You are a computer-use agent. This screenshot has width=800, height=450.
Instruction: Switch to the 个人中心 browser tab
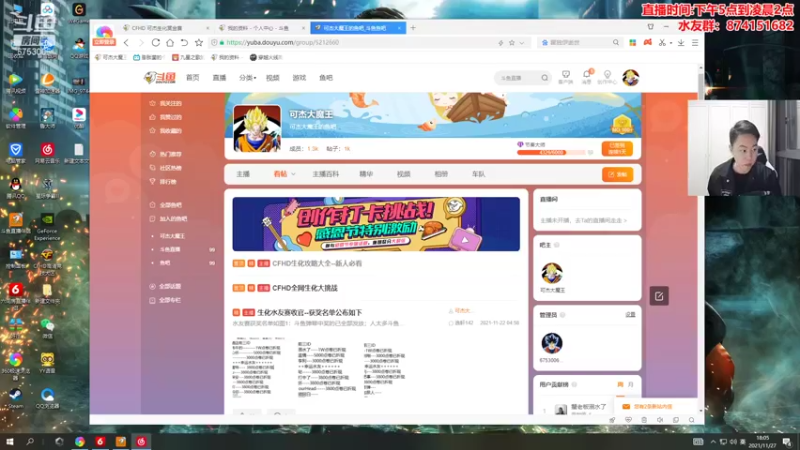tap(261, 28)
